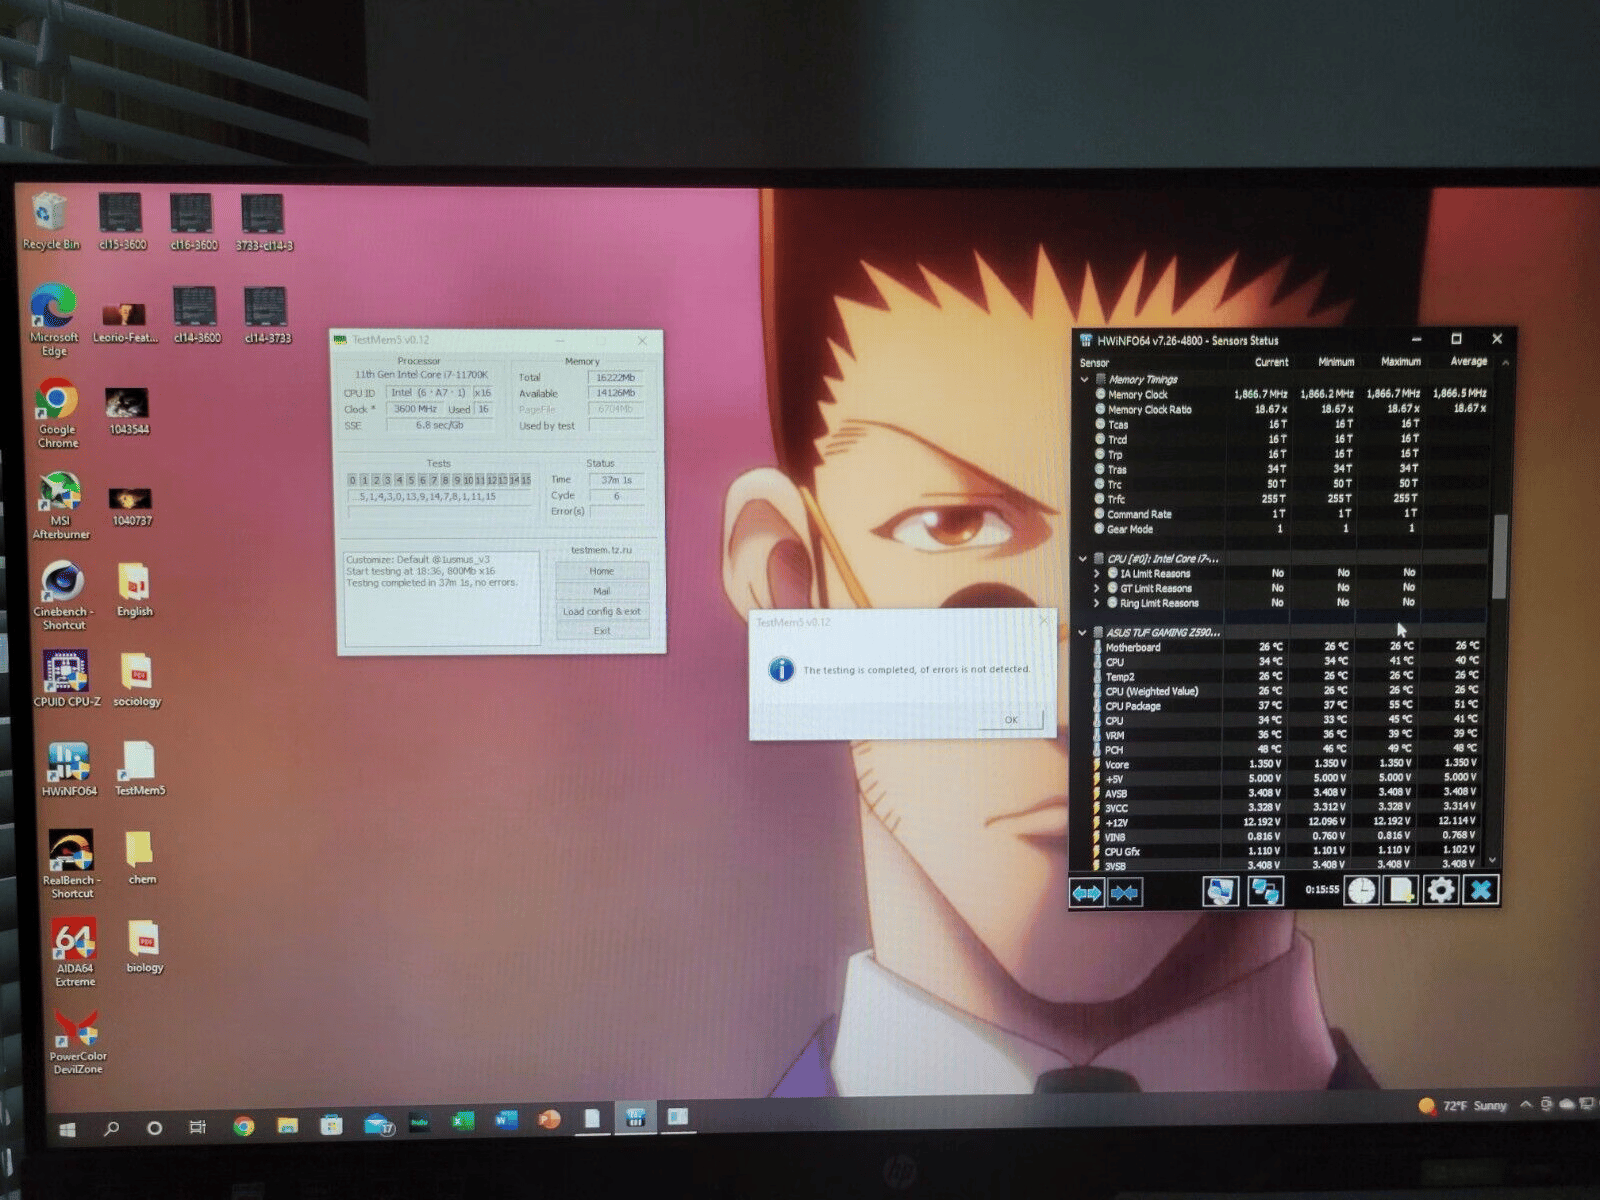The image size is (1600, 1200).
Task: Open the Leorio-Feat image on the desktop
Action: pos(125,322)
